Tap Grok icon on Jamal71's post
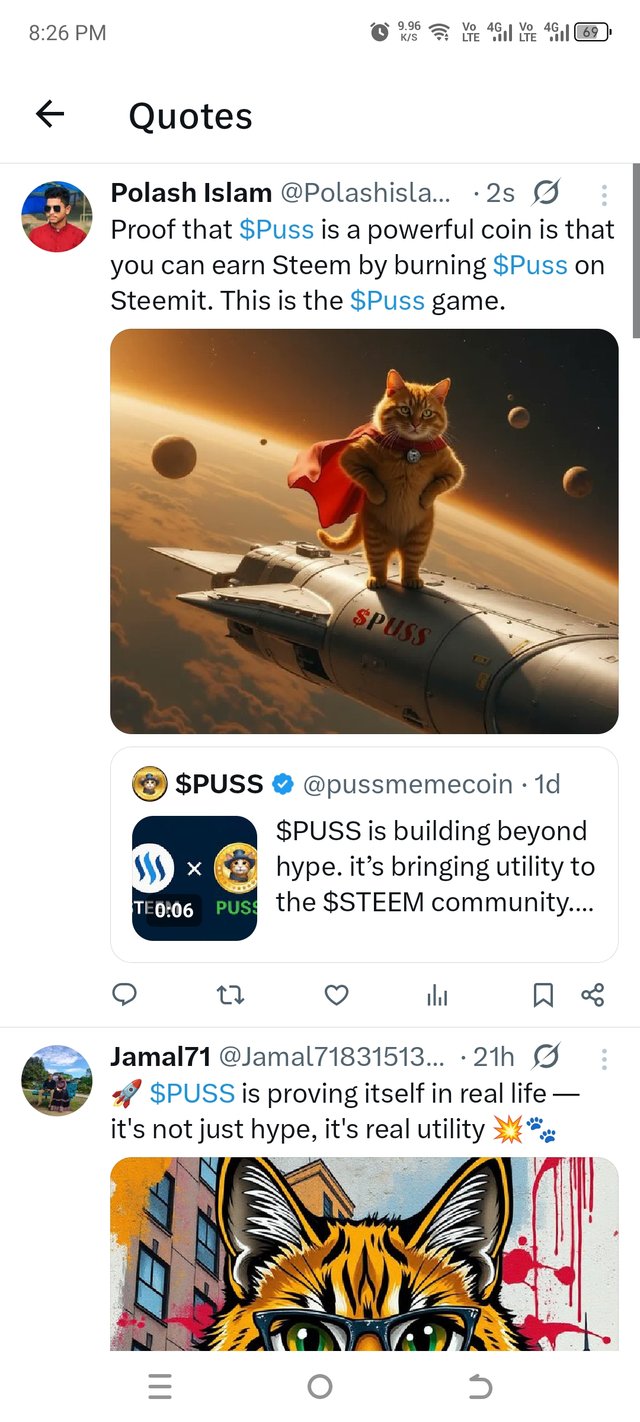This screenshot has width=640, height=1422. (x=546, y=1056)
